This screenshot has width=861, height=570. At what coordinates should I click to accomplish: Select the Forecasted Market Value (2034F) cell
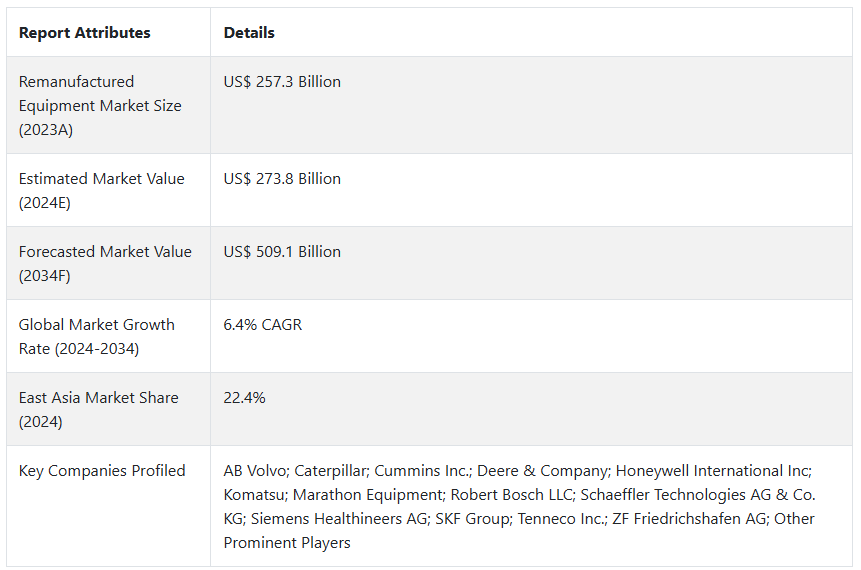point(105,263)
